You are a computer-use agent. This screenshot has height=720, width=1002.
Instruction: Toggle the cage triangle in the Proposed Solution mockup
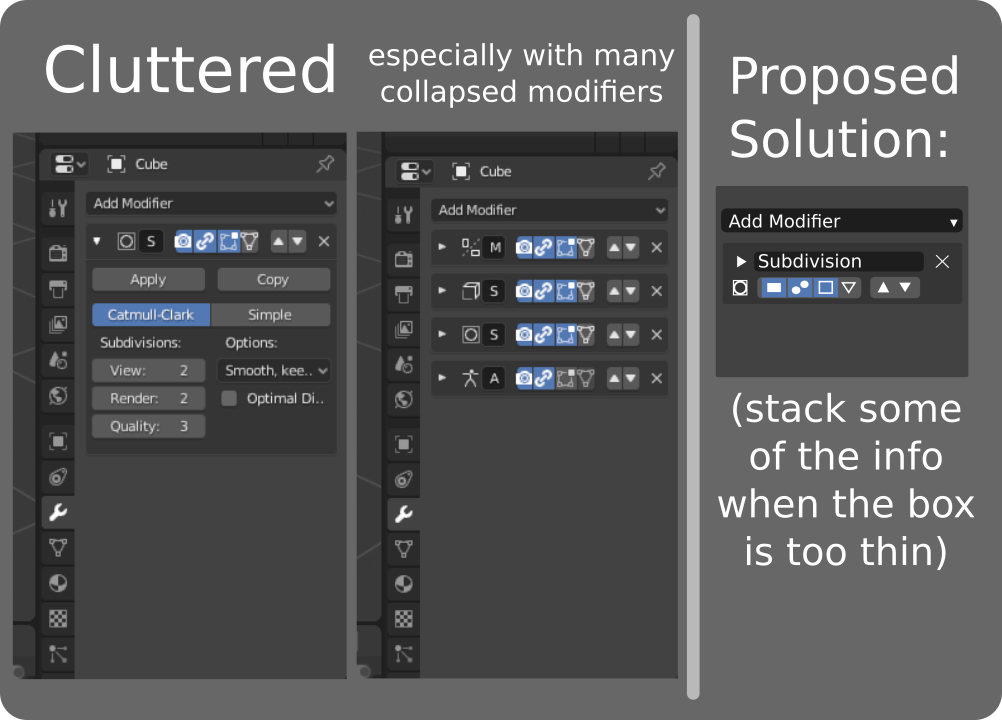(849, 288)
